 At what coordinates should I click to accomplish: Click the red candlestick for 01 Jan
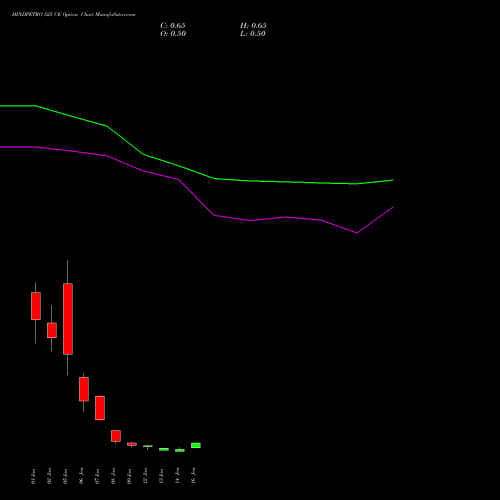[x=36, y=306]
